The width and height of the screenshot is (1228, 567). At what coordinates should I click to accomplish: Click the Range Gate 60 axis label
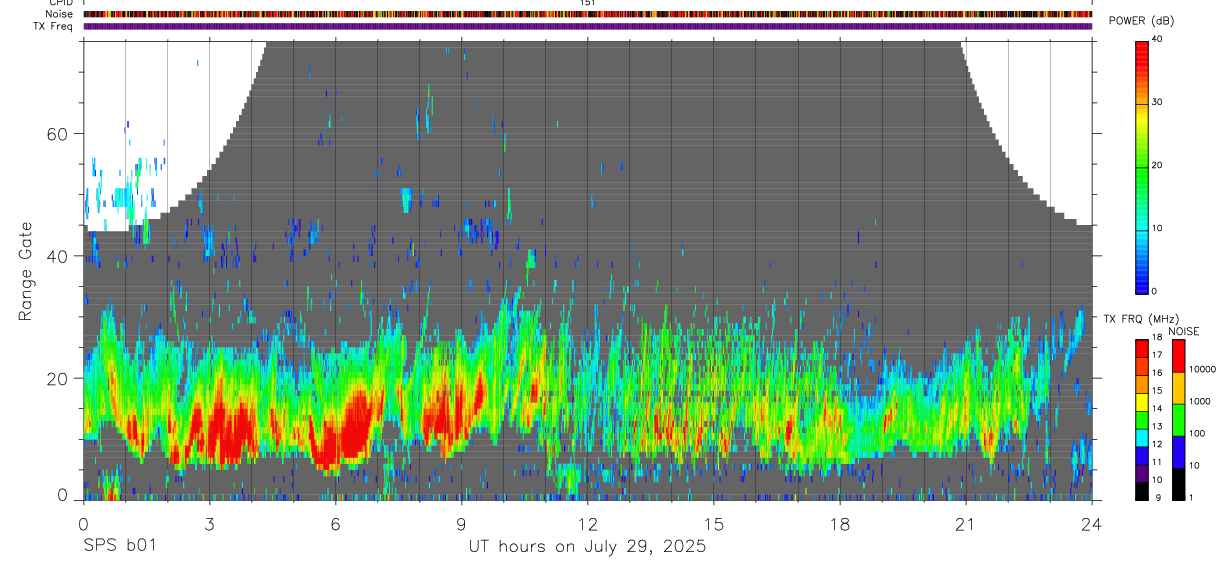67,134
